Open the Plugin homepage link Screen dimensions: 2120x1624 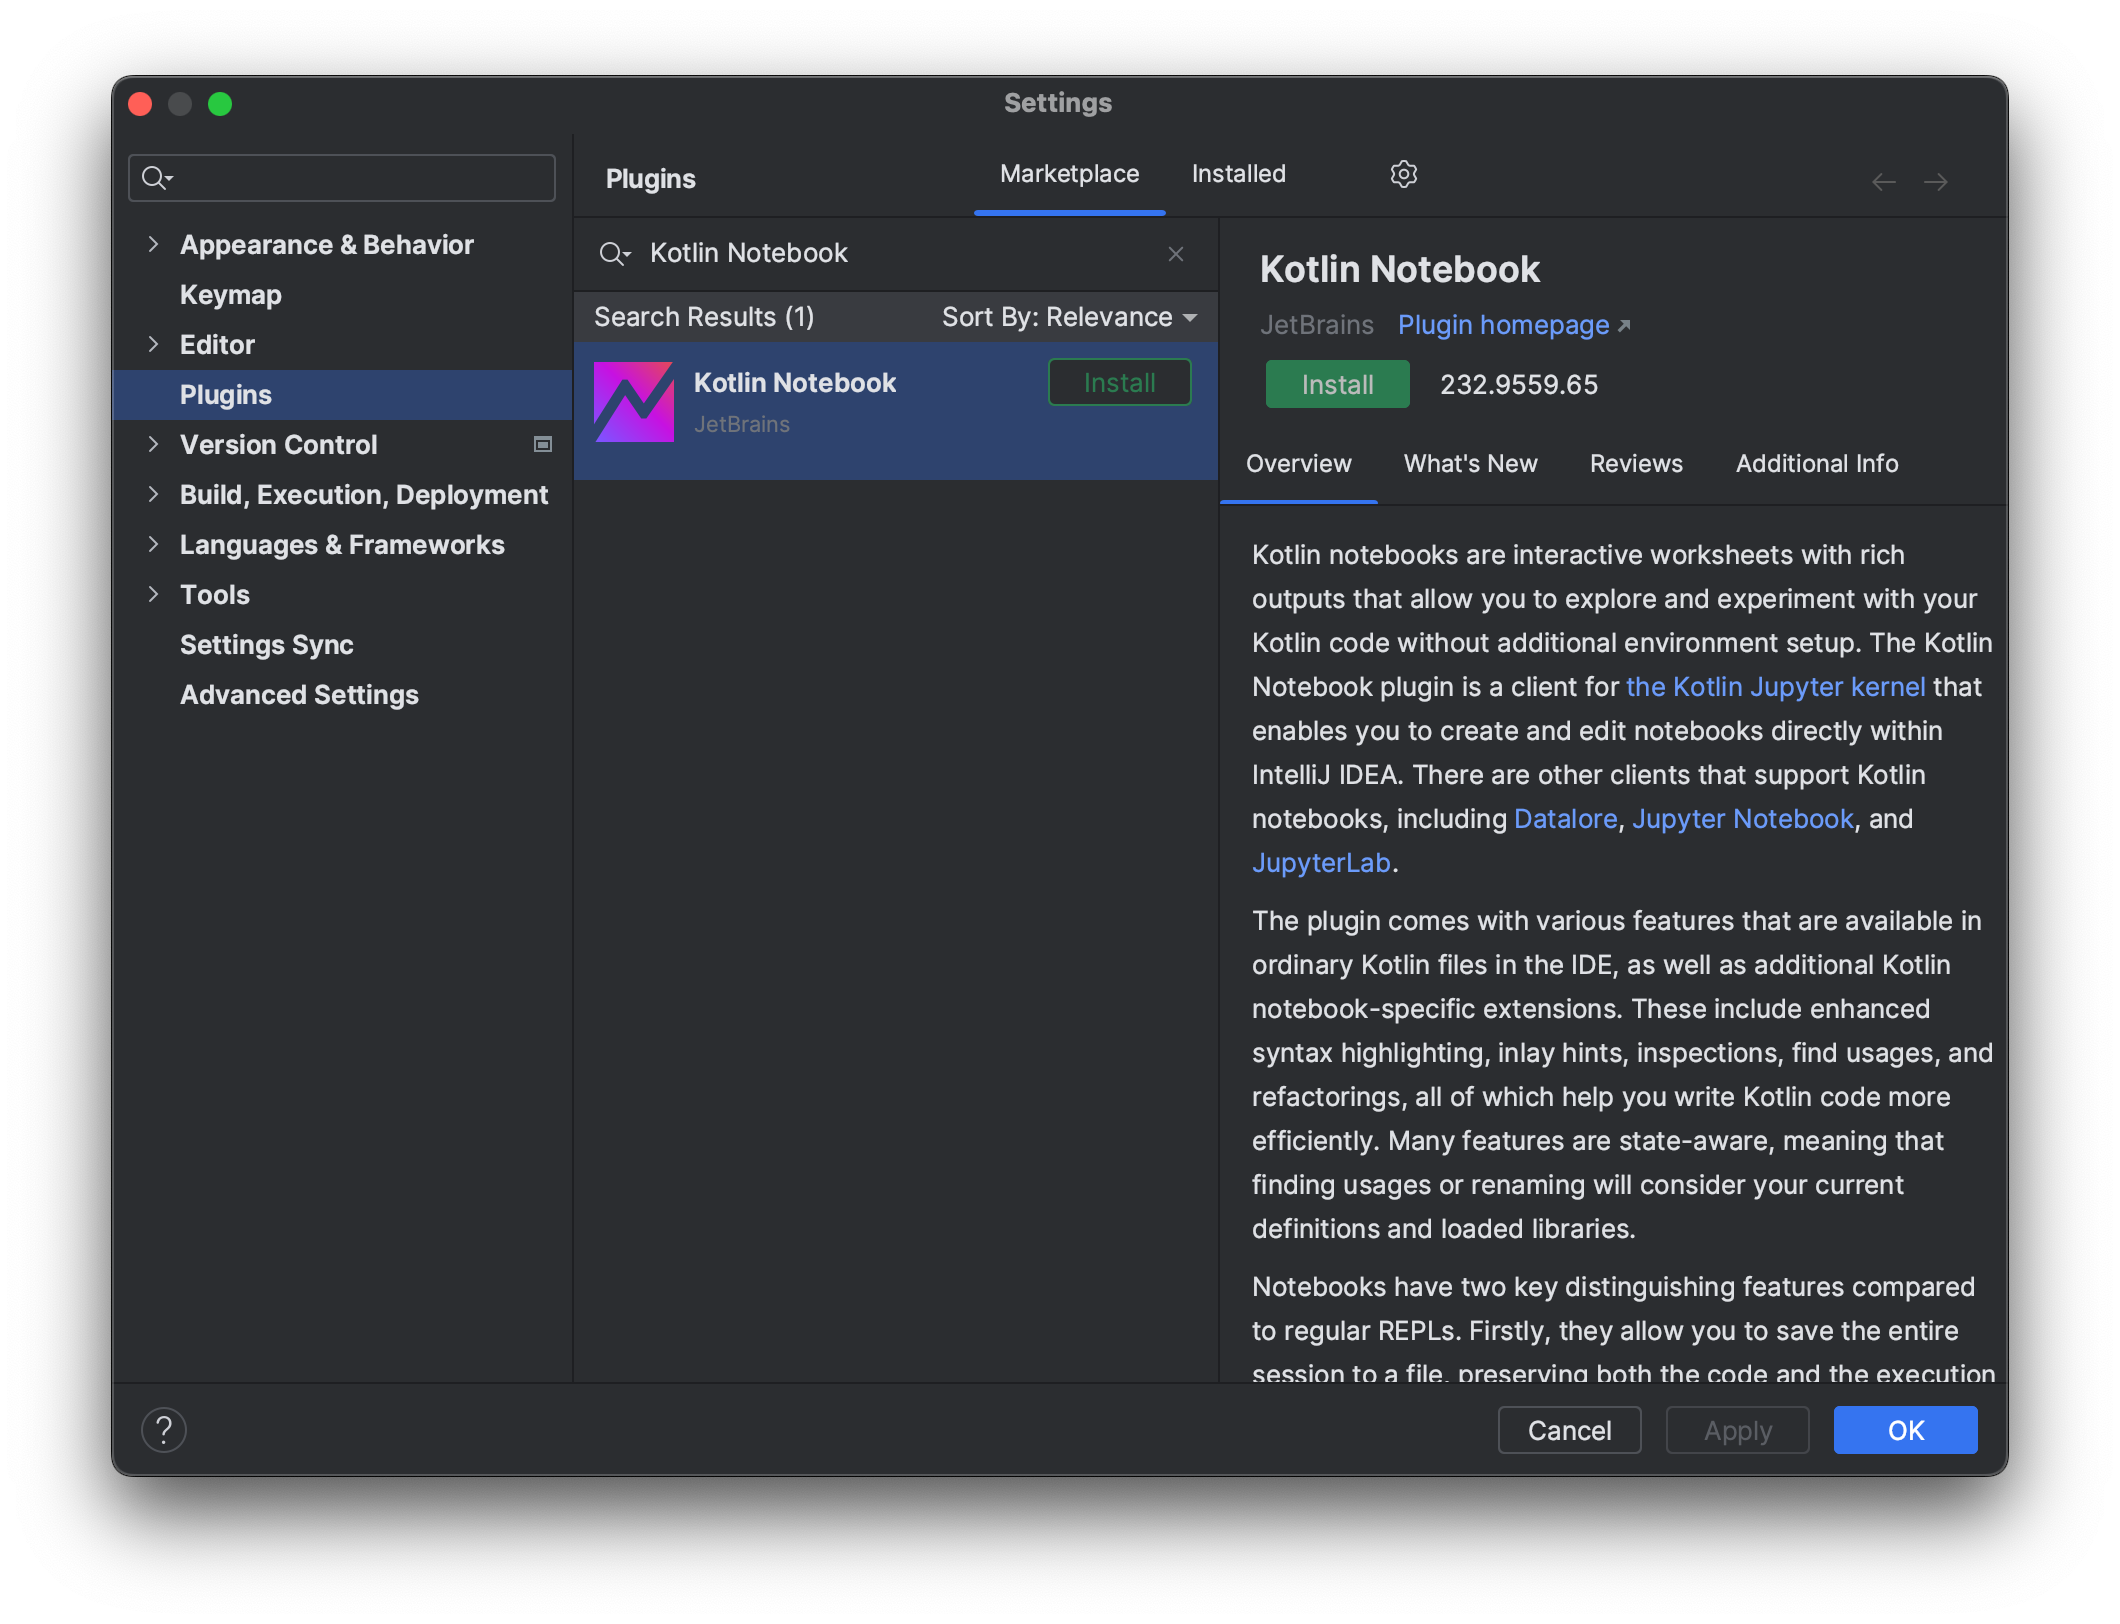tap(1503, 325)
